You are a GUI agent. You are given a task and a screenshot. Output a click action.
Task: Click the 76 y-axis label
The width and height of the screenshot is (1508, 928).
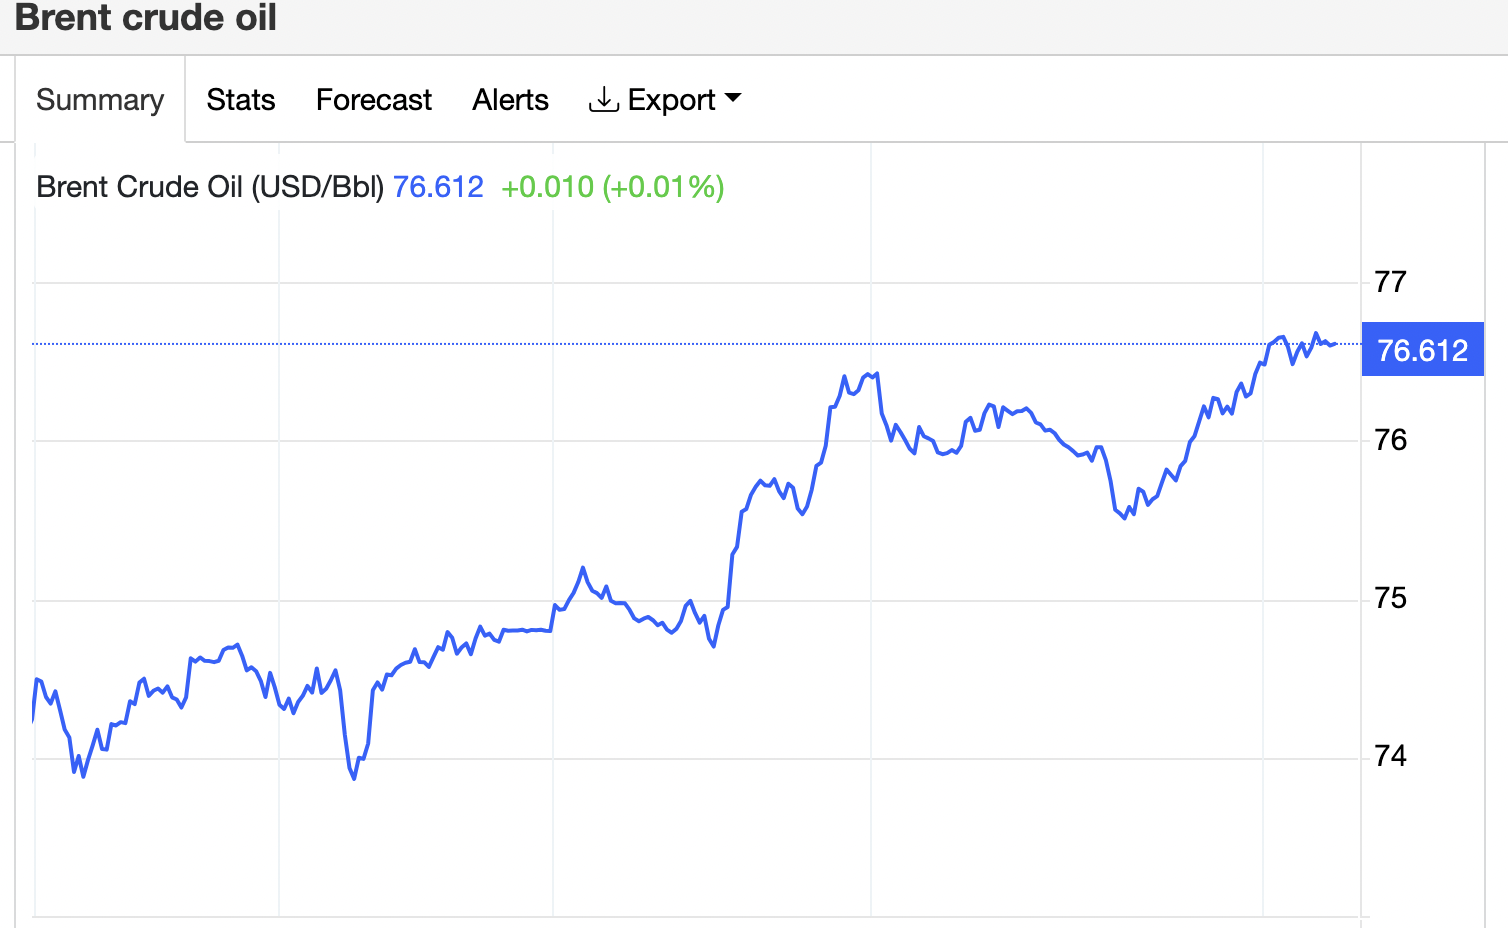(1390, 440)
